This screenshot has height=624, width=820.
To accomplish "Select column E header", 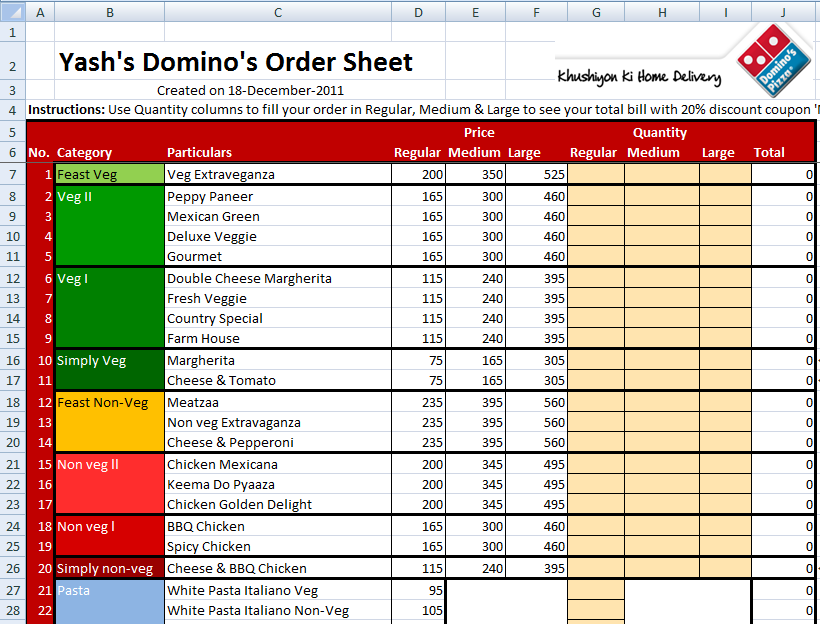I will coord(475,13).
